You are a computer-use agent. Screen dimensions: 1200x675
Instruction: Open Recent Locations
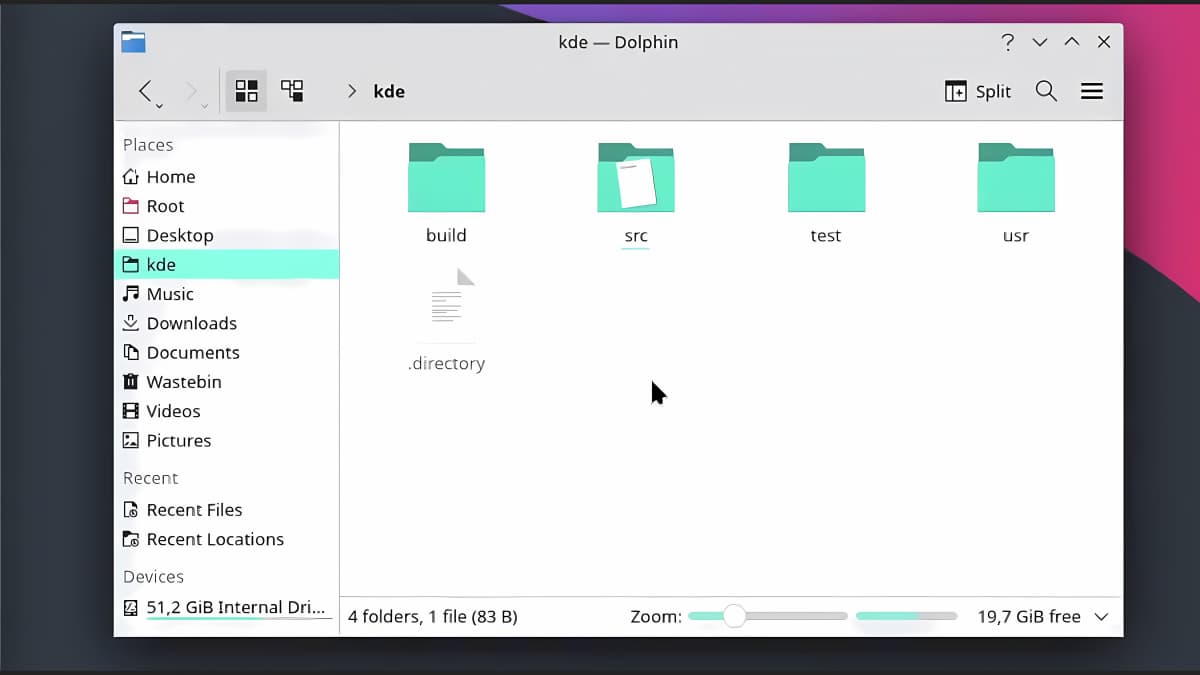227,539
